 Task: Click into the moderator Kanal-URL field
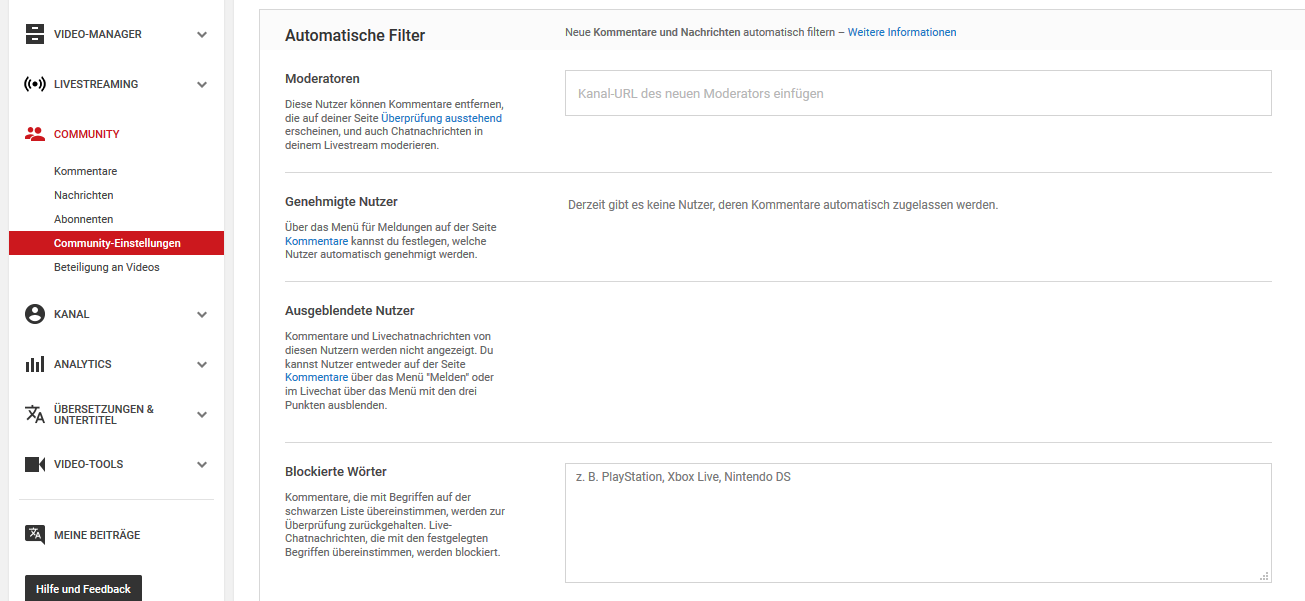click(917, 93)
